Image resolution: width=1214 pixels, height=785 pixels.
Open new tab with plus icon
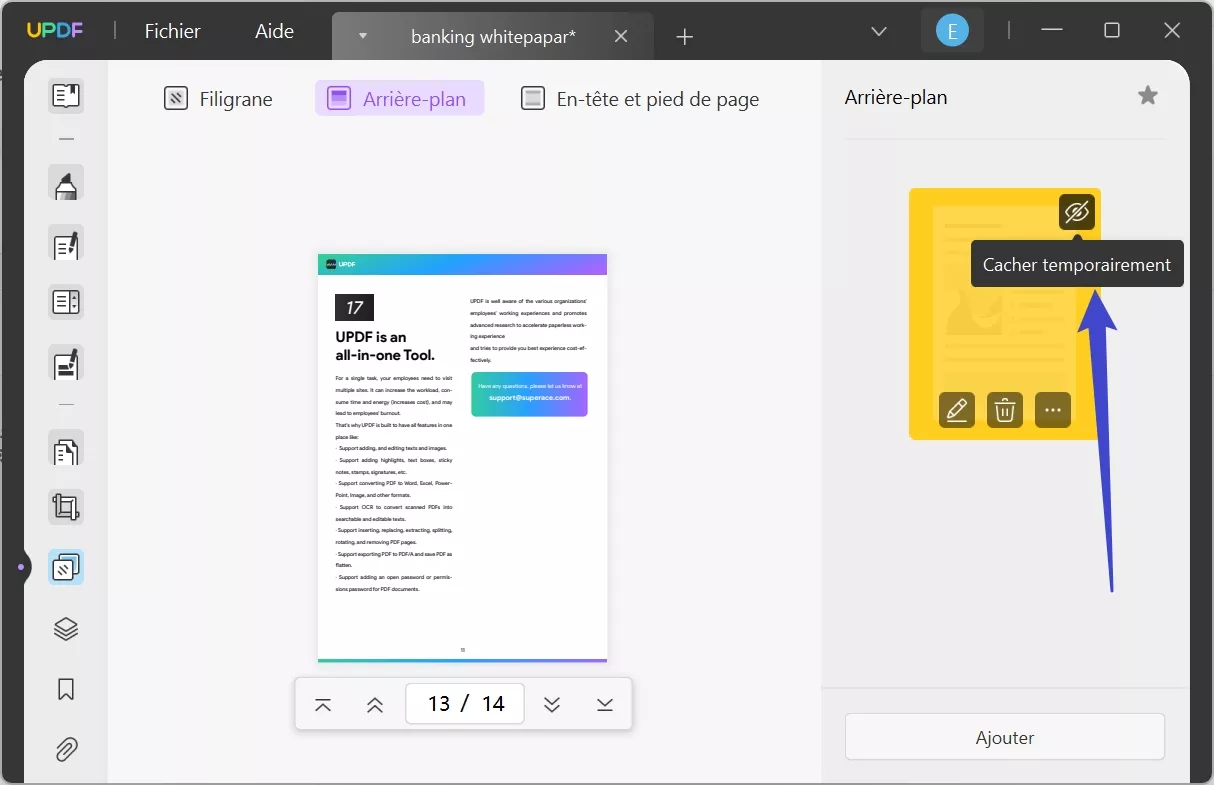pyautogui.click(x=684, y=37)
